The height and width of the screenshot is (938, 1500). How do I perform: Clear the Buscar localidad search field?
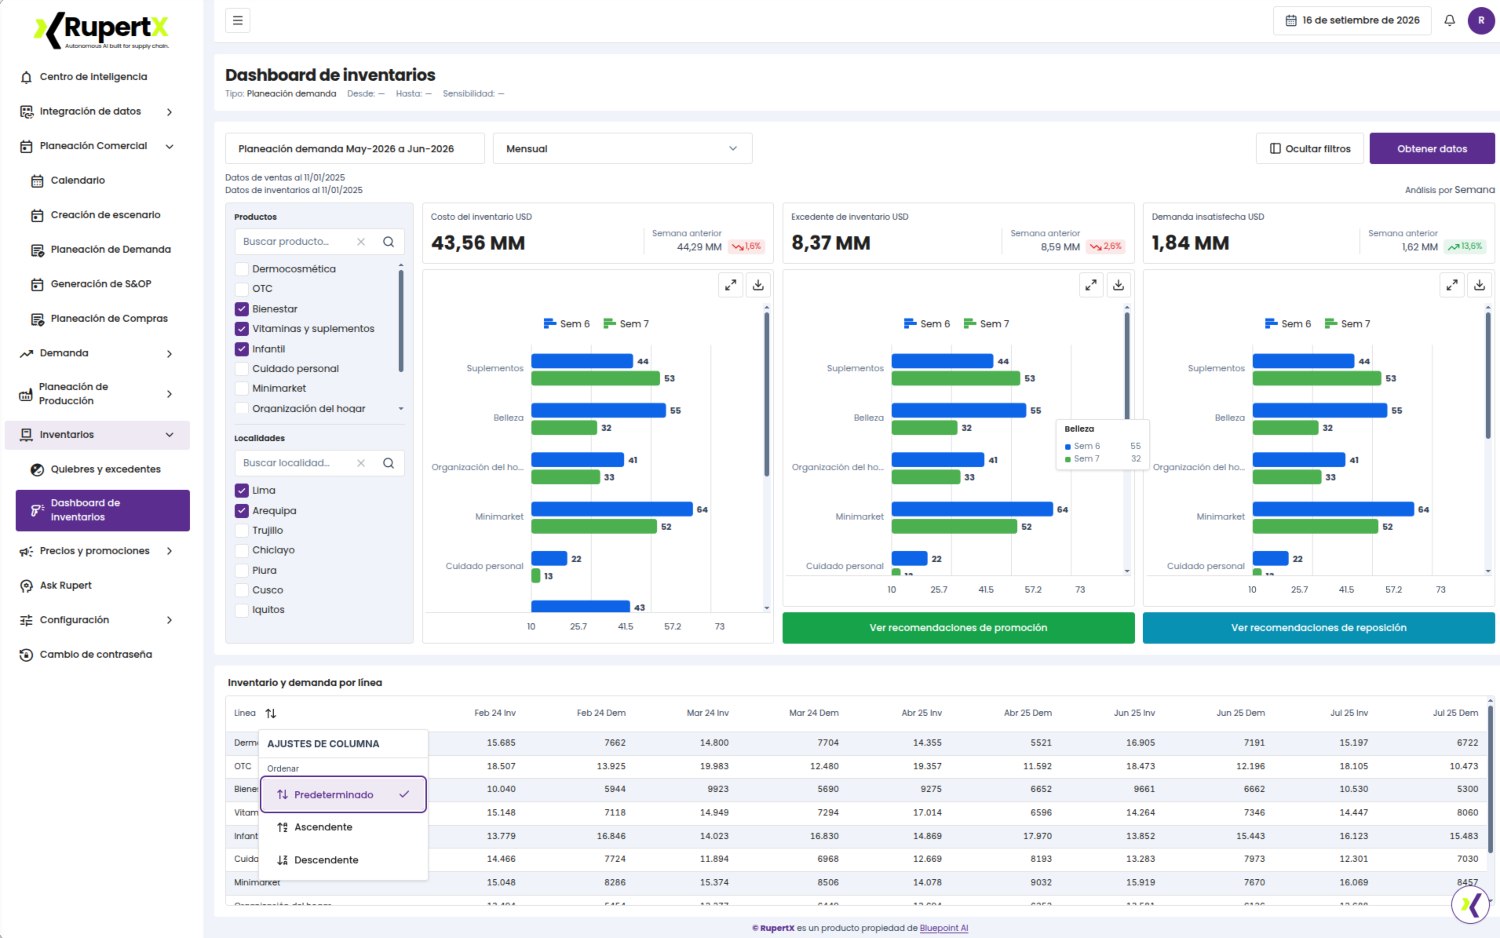point(361,463)
